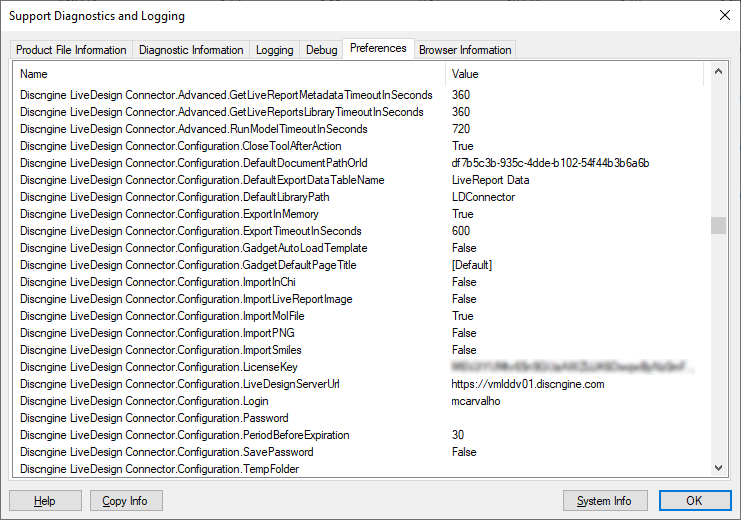Click the value 600

tap(461, 231)
